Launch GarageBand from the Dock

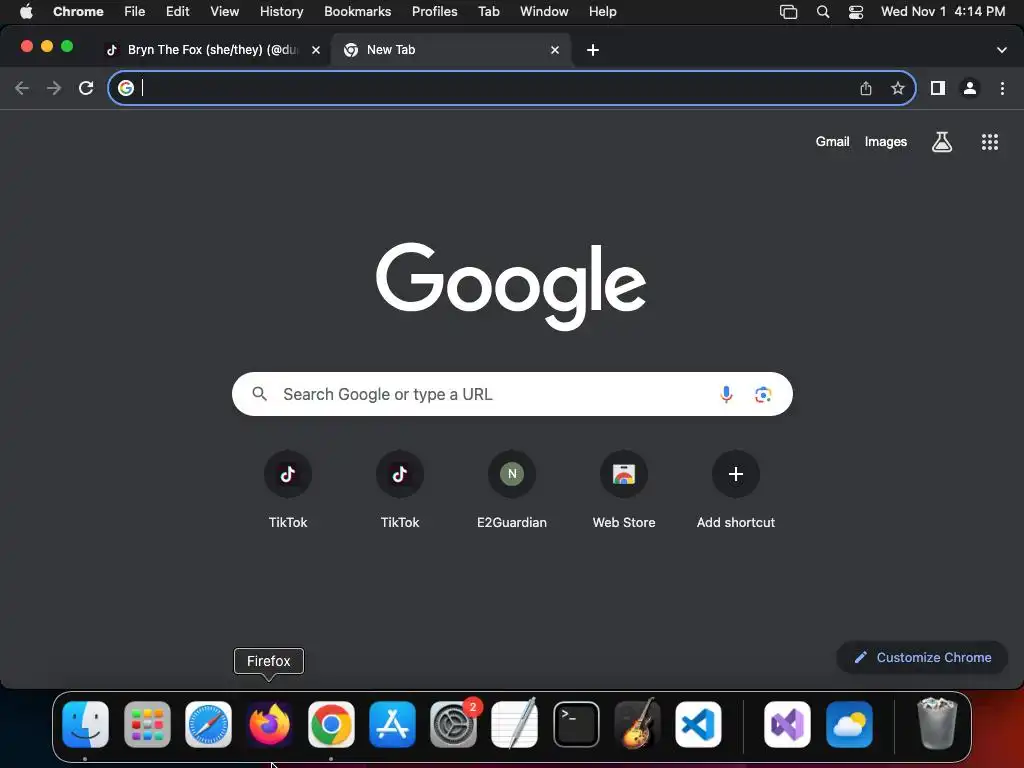pyautogui.click(x=637, y=723)
